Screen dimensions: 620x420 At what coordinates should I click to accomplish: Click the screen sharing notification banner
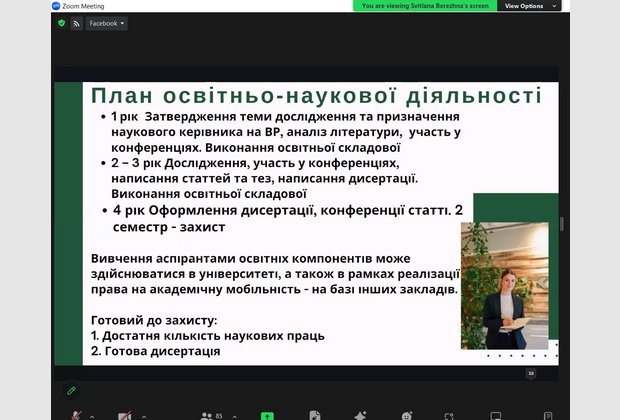[423, 6]
